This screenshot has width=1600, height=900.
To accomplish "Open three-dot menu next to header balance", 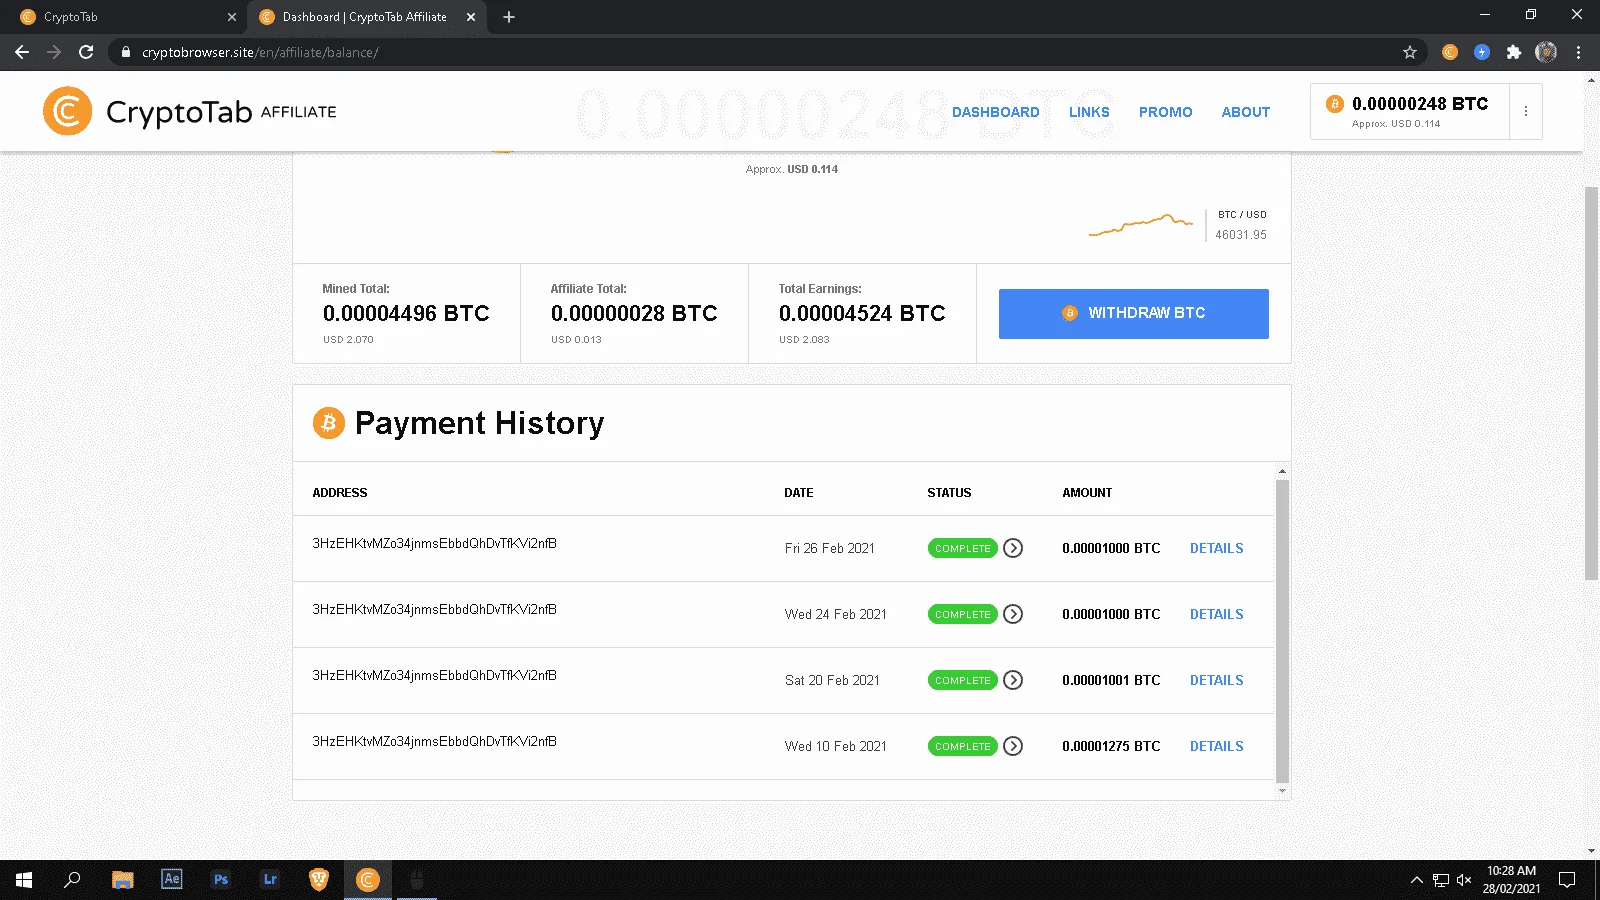I will [x=1526, y=111].
